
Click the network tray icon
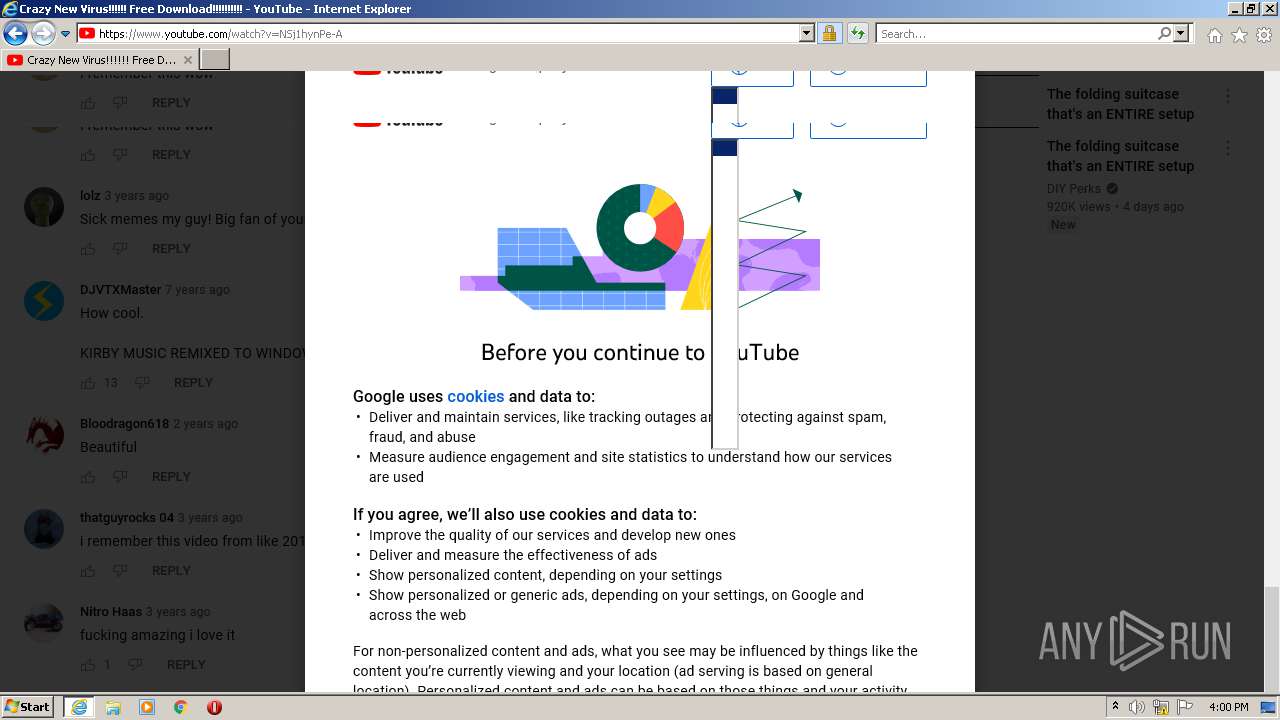[1161, 707]
